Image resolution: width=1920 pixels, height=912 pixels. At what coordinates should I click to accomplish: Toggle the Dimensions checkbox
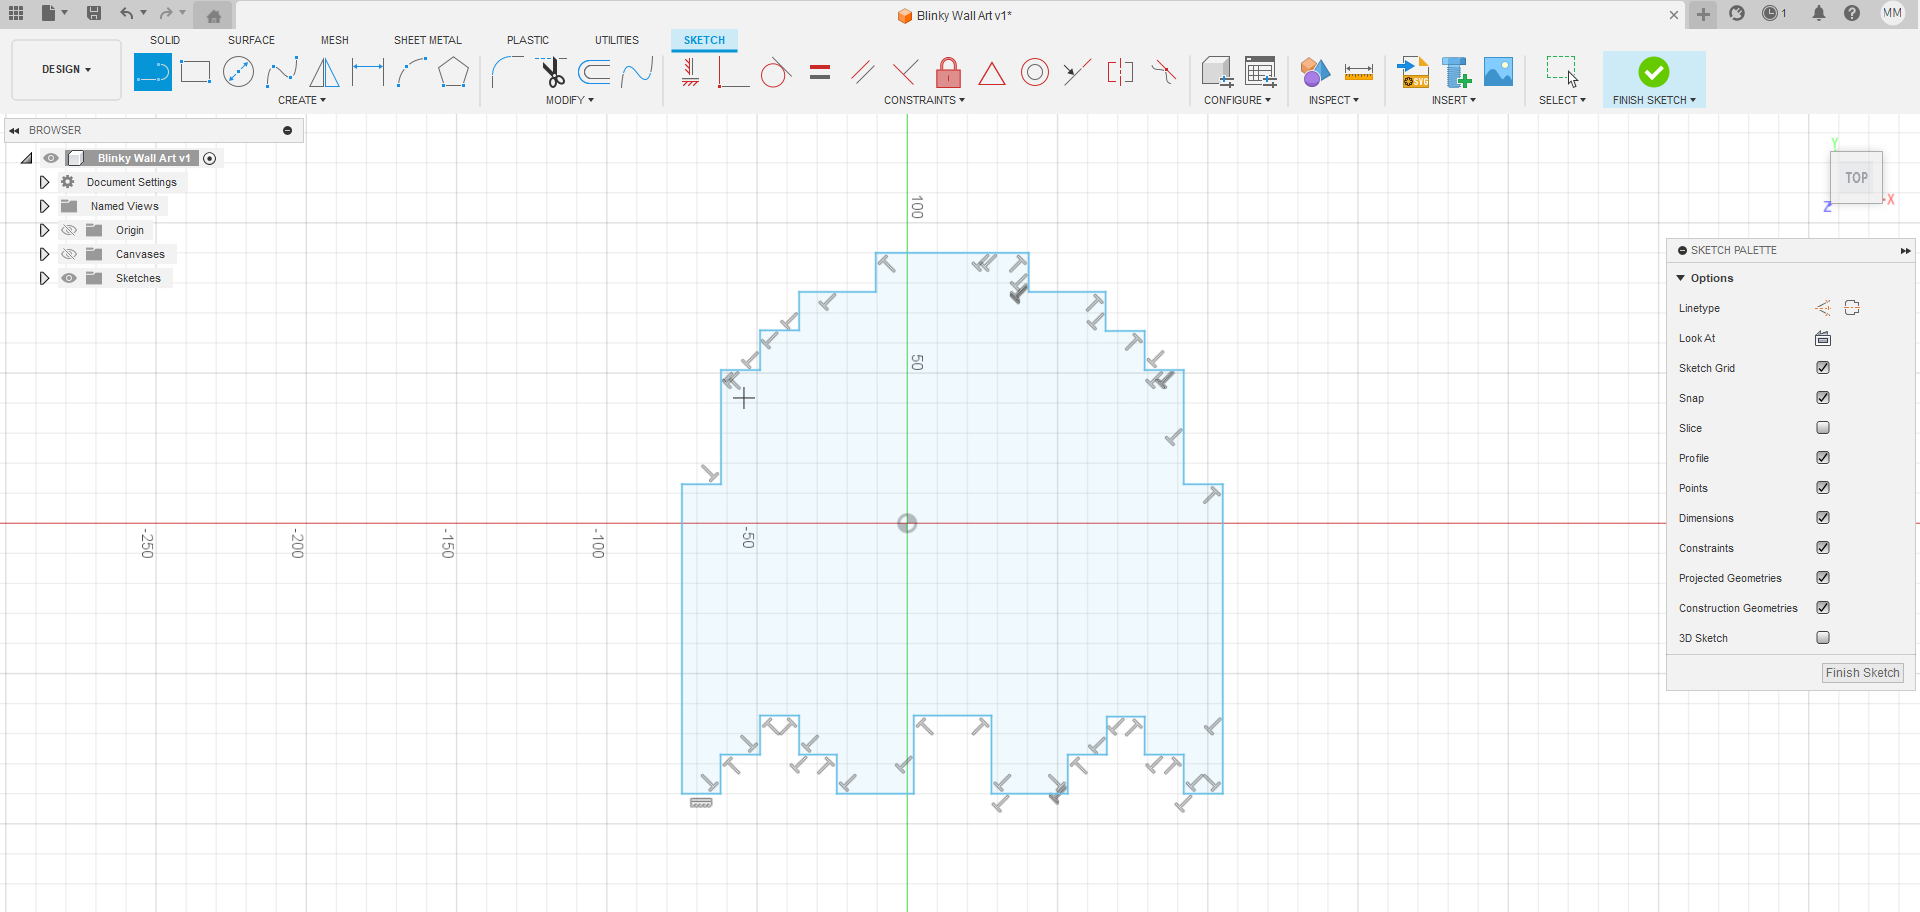(1823, 518)
